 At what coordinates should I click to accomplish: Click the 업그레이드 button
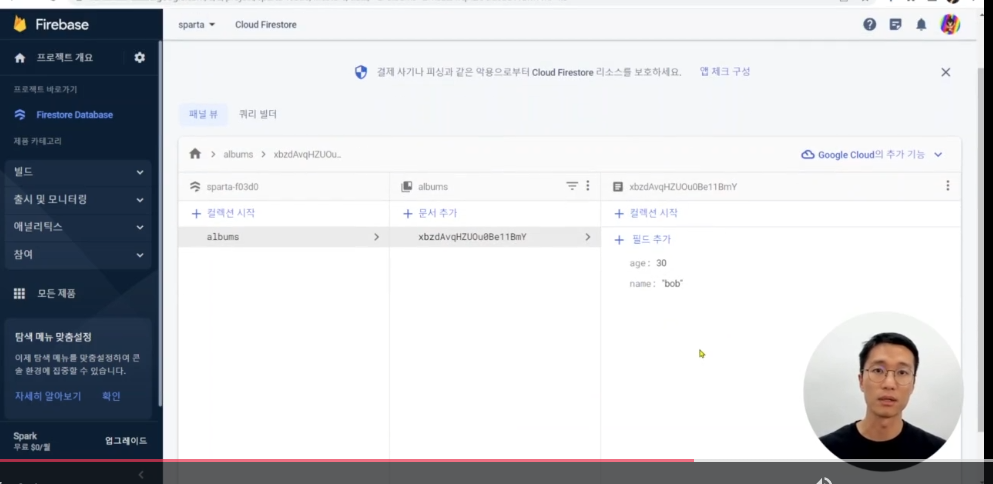pos(126,441)
